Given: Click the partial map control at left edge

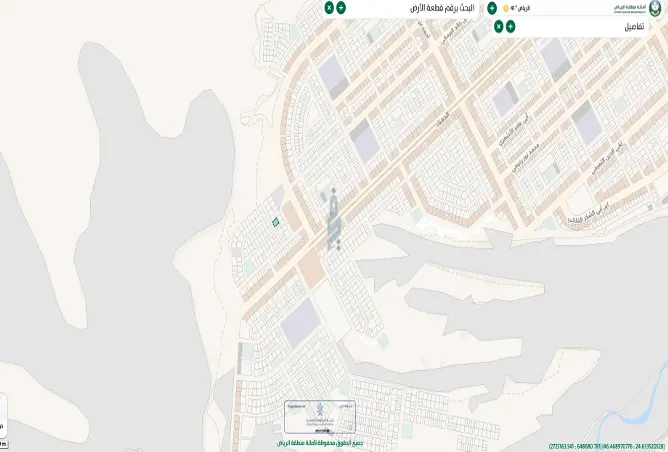Looking at the screenshot, I should pyautogui.click(x=3, y=415).
